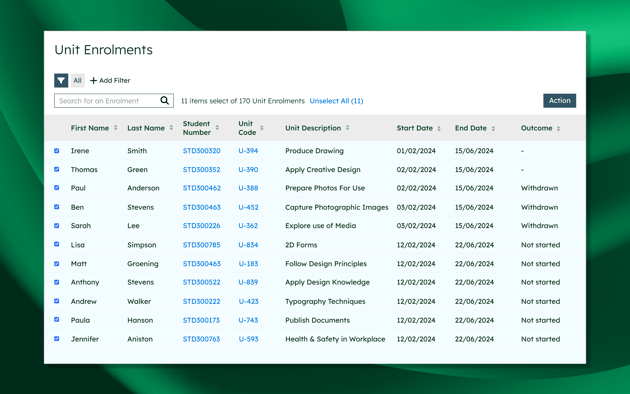
Task: Click 'Health & Safety in Workplace' cell
Action: (x=335, y=339)
